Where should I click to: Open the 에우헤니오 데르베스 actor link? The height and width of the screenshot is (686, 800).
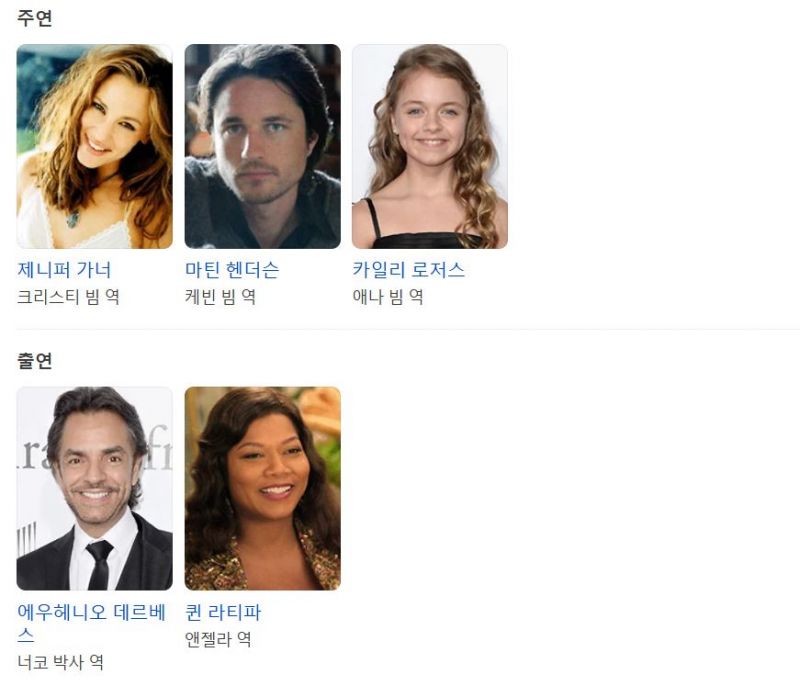click(91, 623)
